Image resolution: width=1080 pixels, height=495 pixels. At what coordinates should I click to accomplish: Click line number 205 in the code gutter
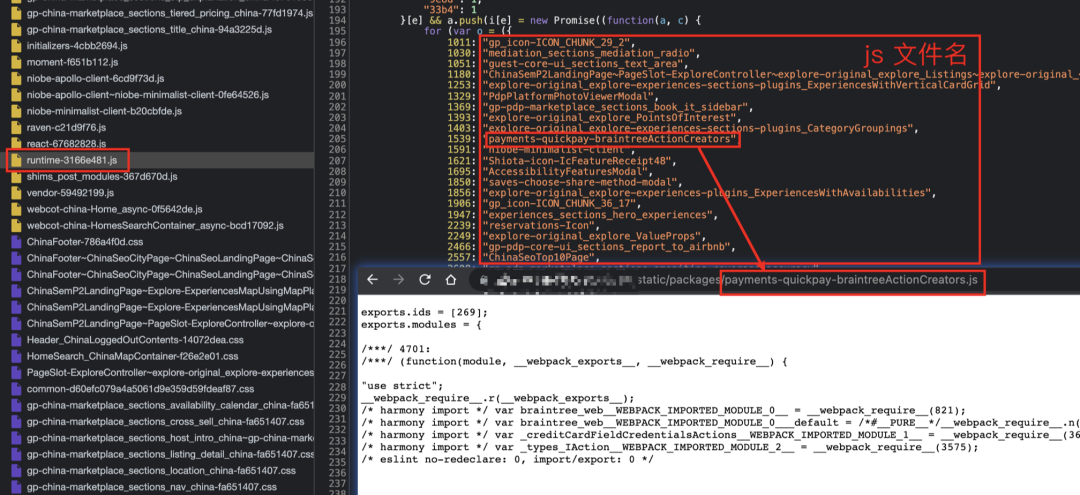pos(337,139)
